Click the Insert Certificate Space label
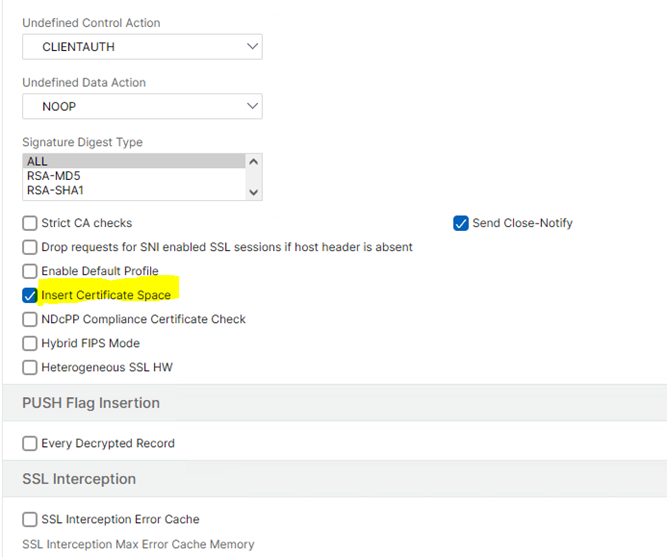The height and width of the screenshot is (557, 667). click(x=106, y=295)
